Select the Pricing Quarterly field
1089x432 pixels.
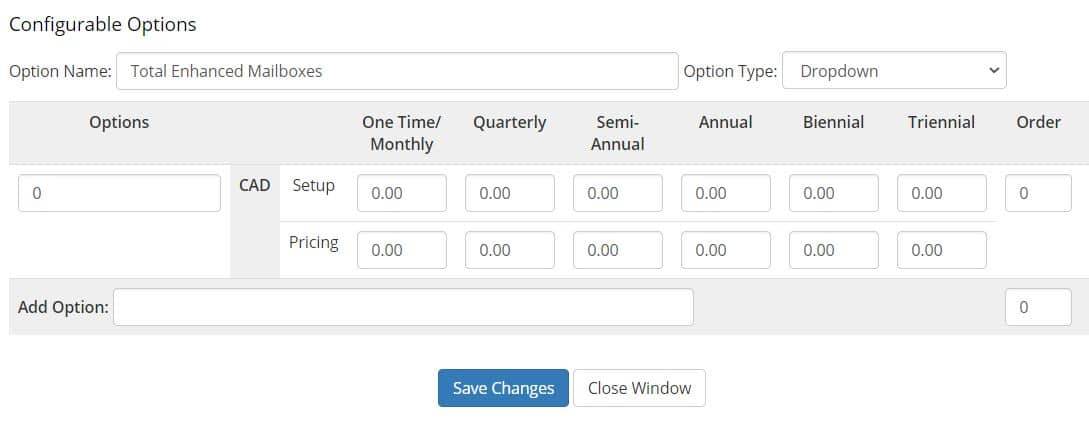click(510, 250)
